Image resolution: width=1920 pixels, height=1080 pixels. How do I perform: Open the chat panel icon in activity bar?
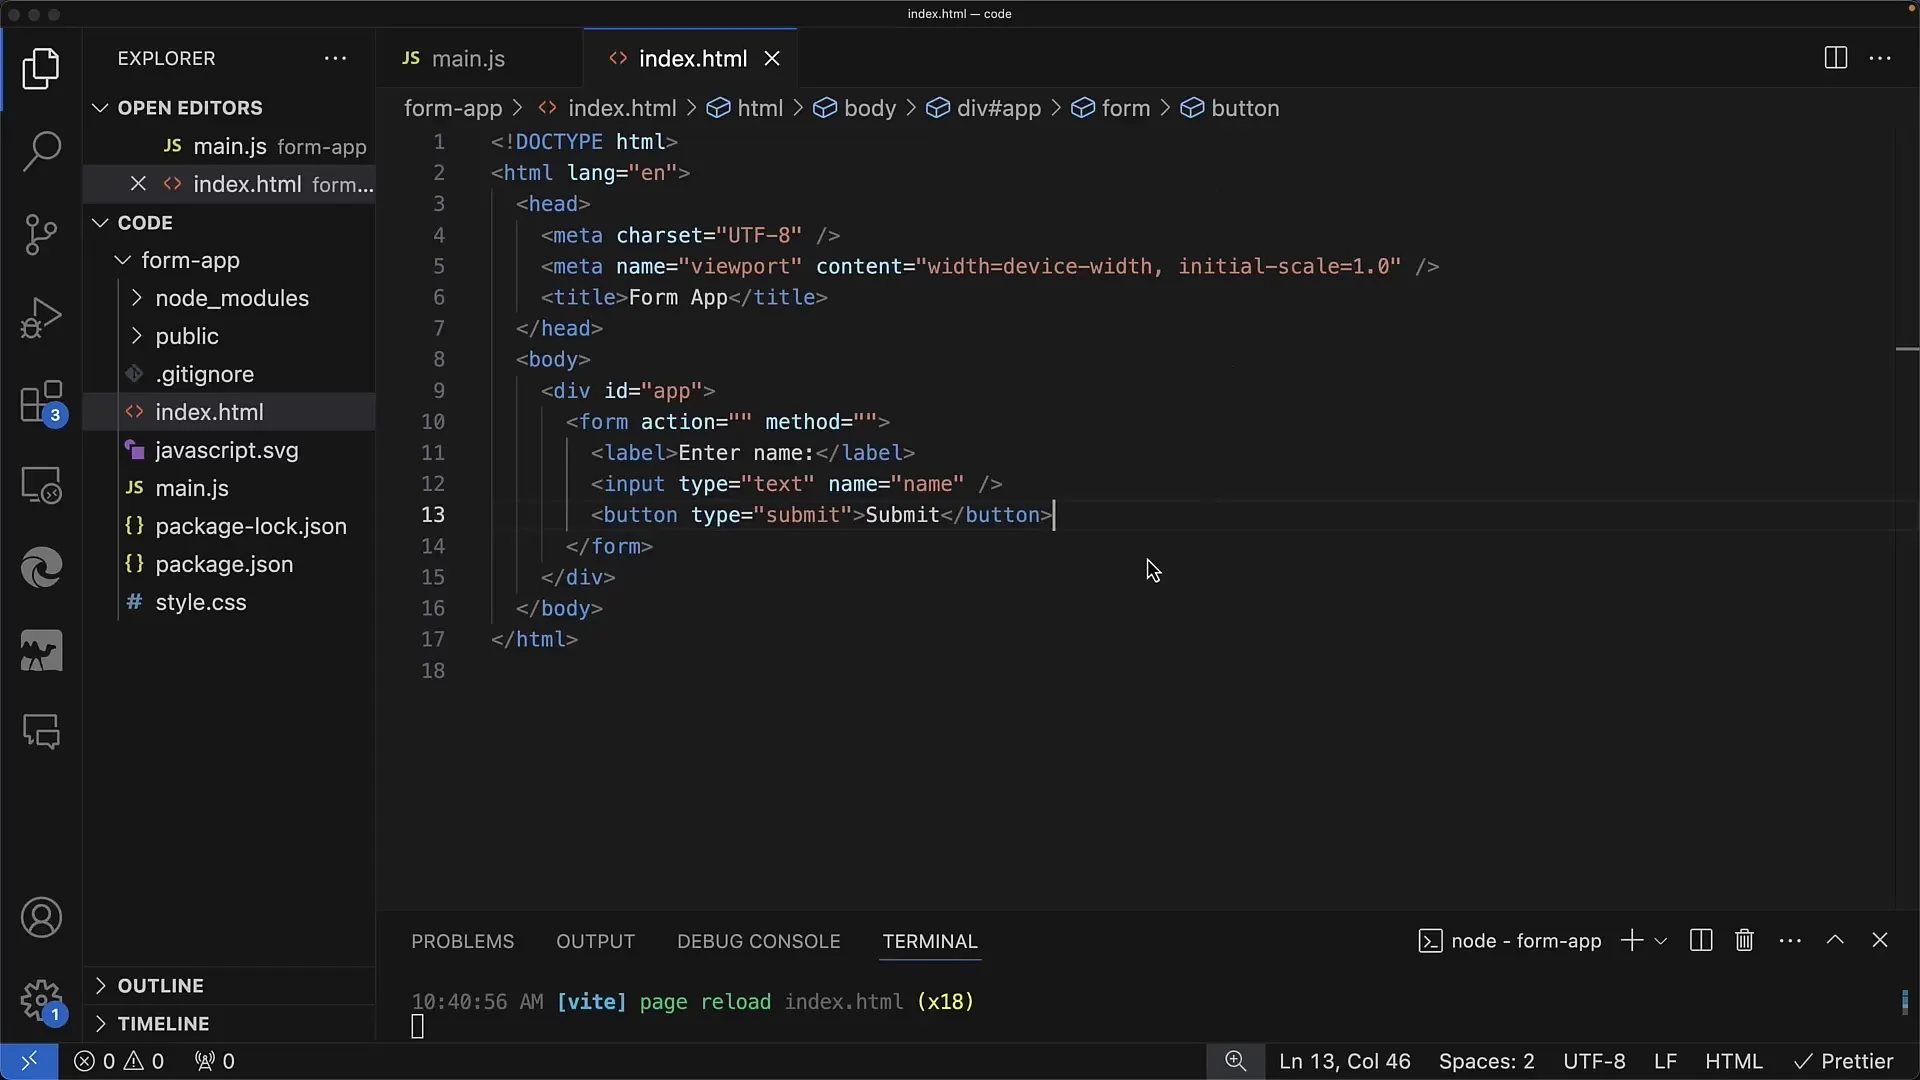pos(41,733)
